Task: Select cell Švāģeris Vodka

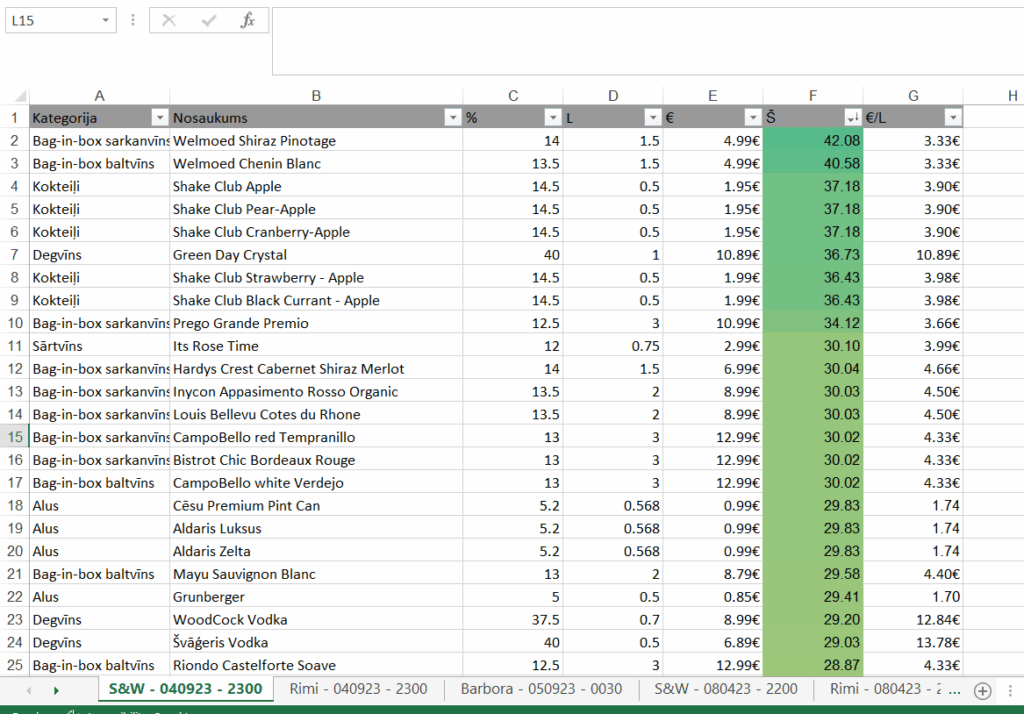Action: pos(316,642)
